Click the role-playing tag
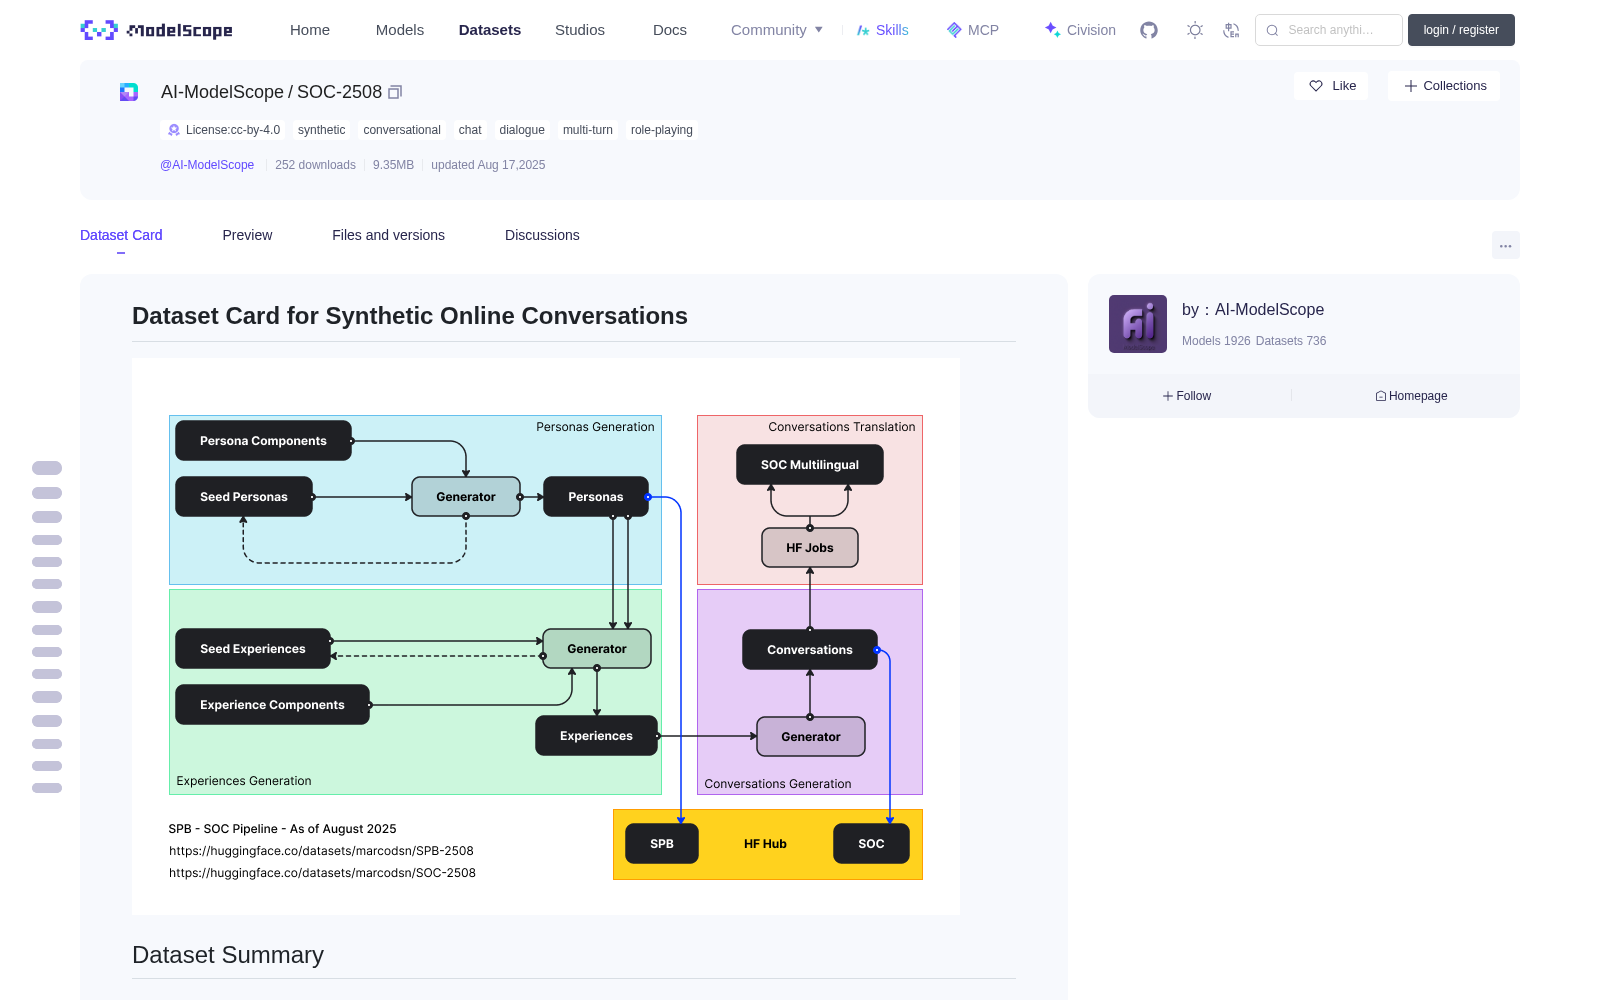This screenshot has height=1000, width=1600. tap(662, 130)
